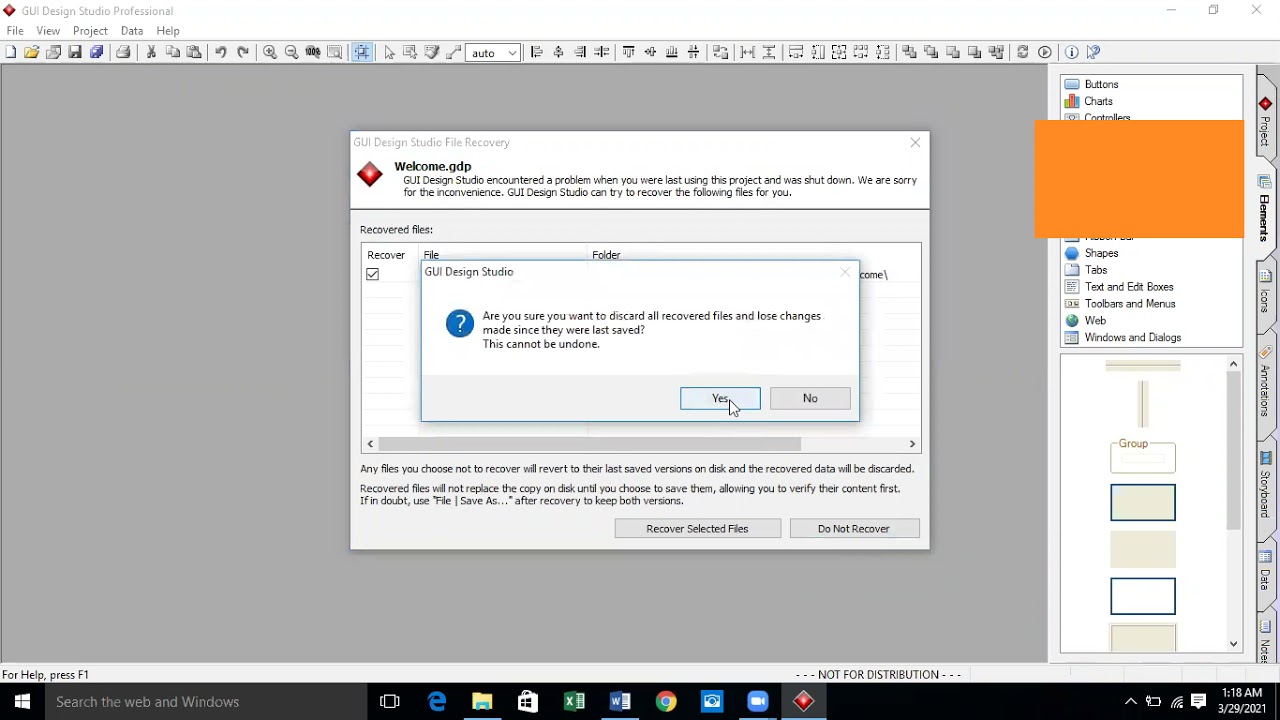Click the Zoom 100% icon
Image resolution: width=1280 pixels, height=720 pixels.
[313, 52]
